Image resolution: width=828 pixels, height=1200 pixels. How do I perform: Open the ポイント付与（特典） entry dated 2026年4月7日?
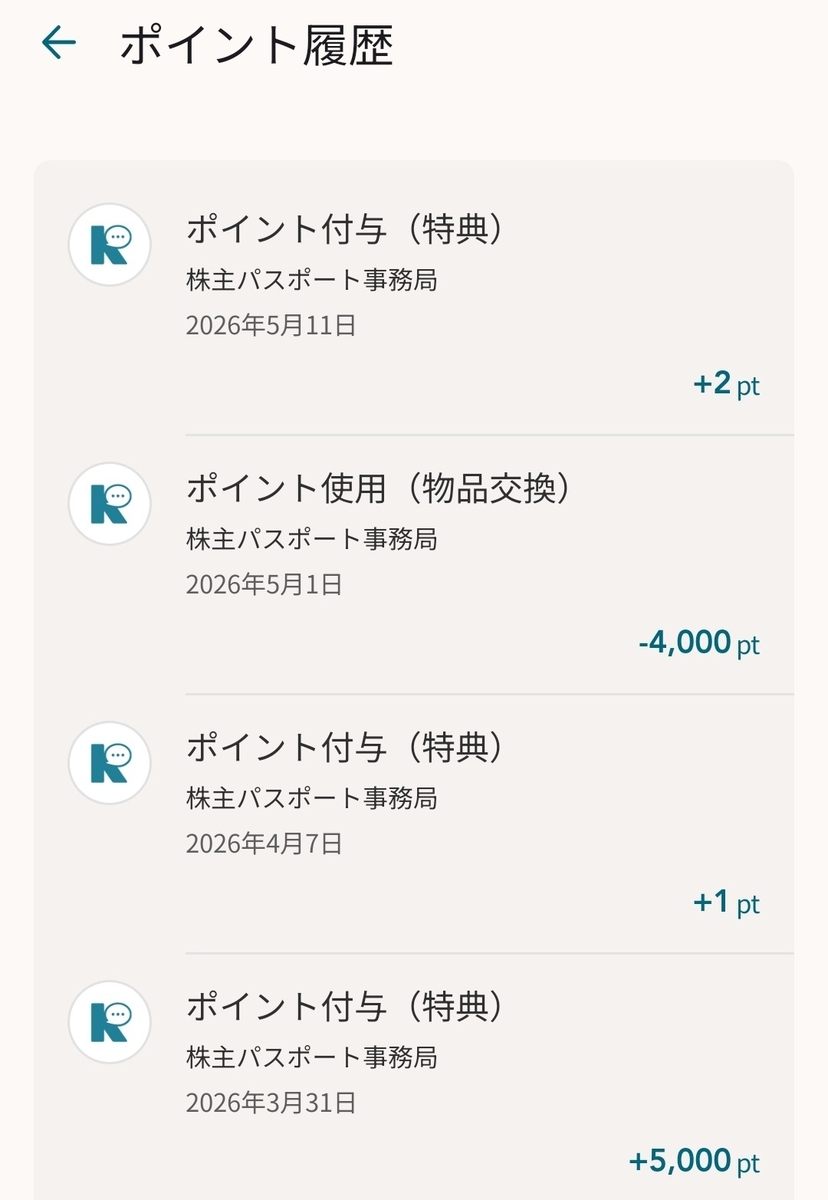414,824
